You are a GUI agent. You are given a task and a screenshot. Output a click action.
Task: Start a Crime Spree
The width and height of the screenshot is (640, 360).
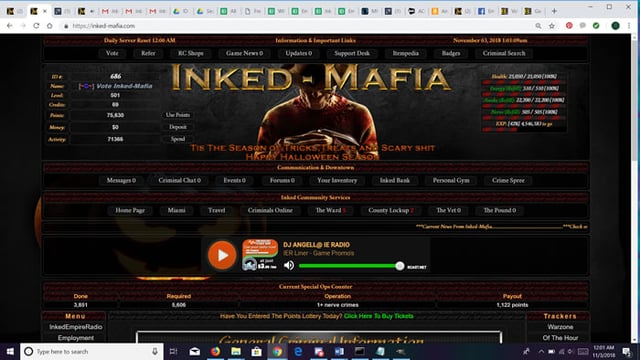[x=508, y=180]
